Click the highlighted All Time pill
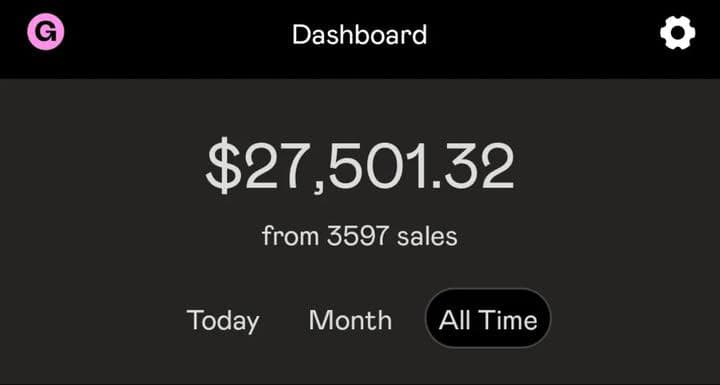Viewport: 720px width, 385px height. click(x=488, y=318)
